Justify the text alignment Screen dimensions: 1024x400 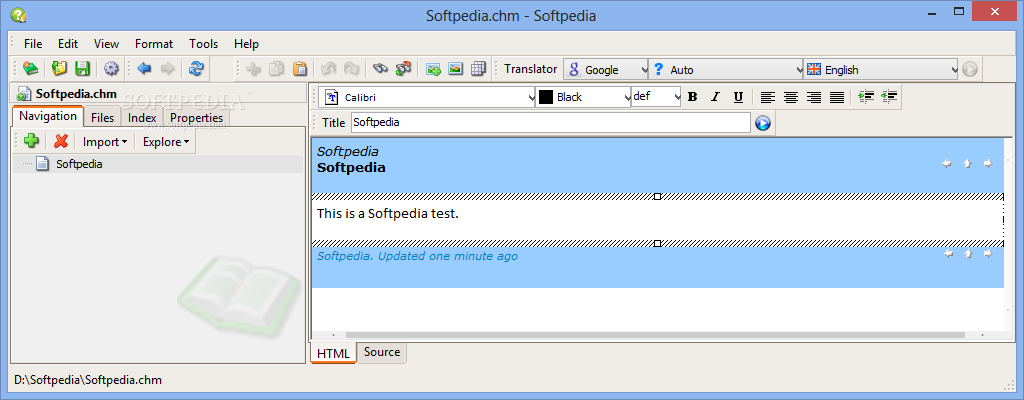tap(837, 97)
